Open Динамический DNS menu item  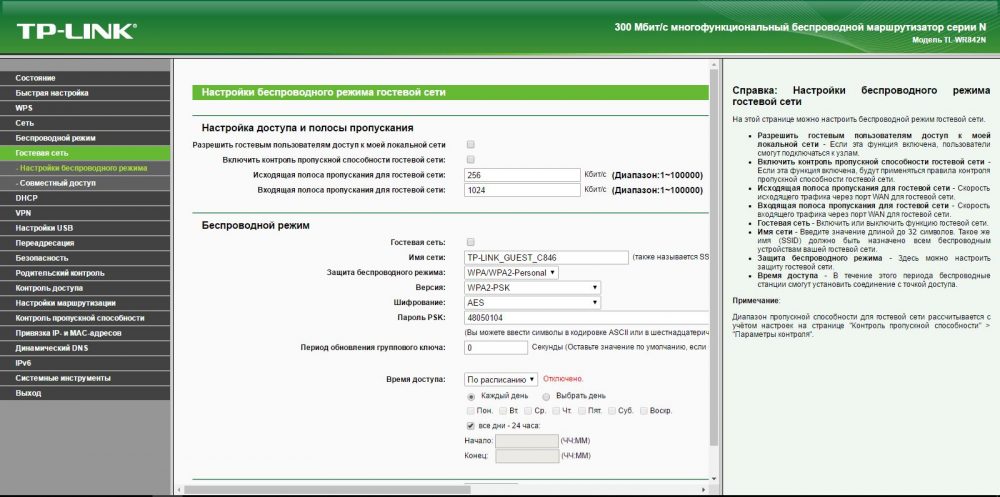(x=85, y=348)
